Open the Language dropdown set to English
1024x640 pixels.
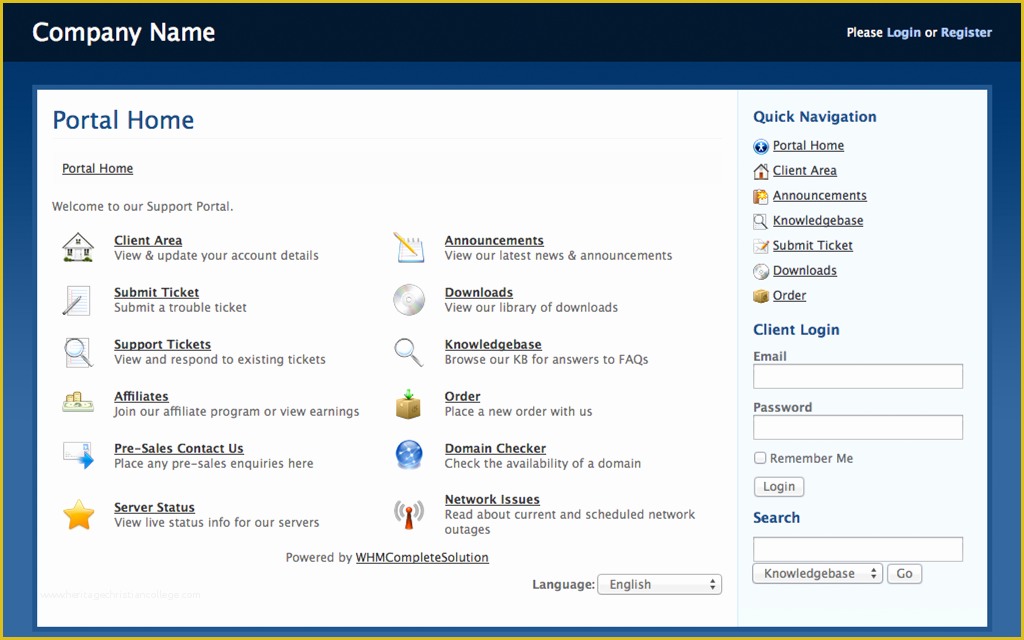point(660,584)
